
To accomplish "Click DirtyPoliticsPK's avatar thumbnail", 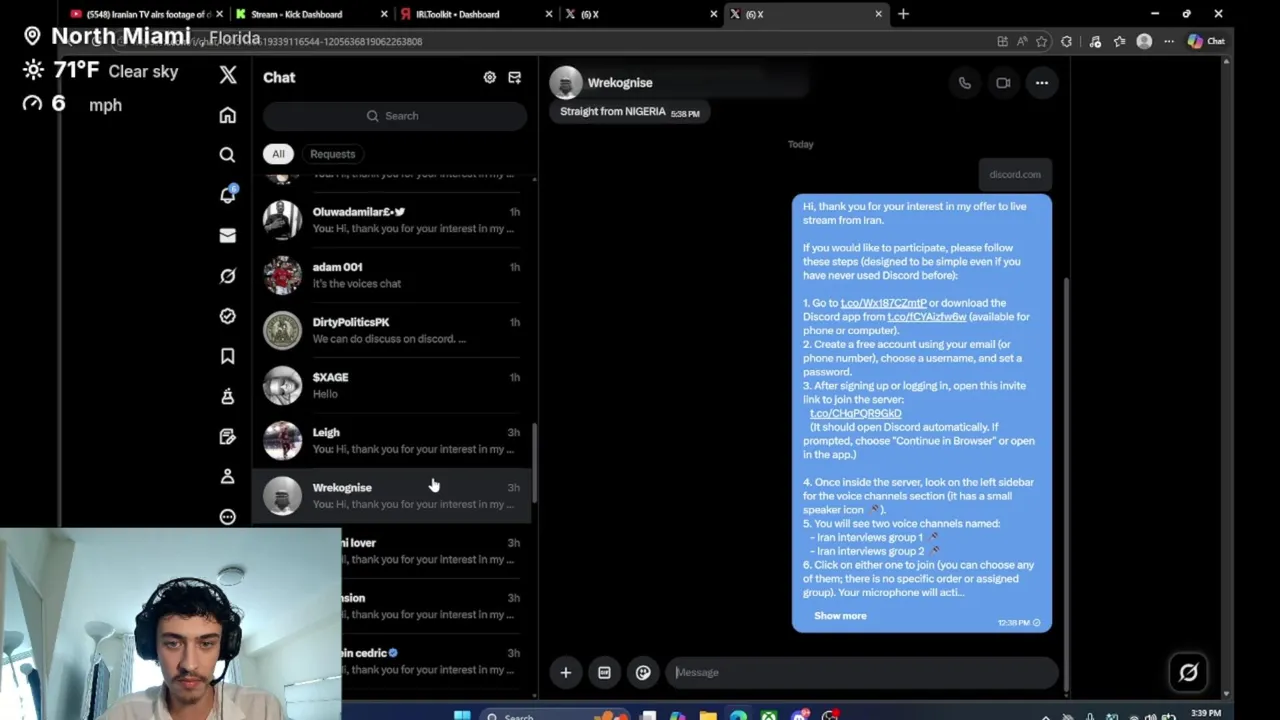I will (282, 330).
